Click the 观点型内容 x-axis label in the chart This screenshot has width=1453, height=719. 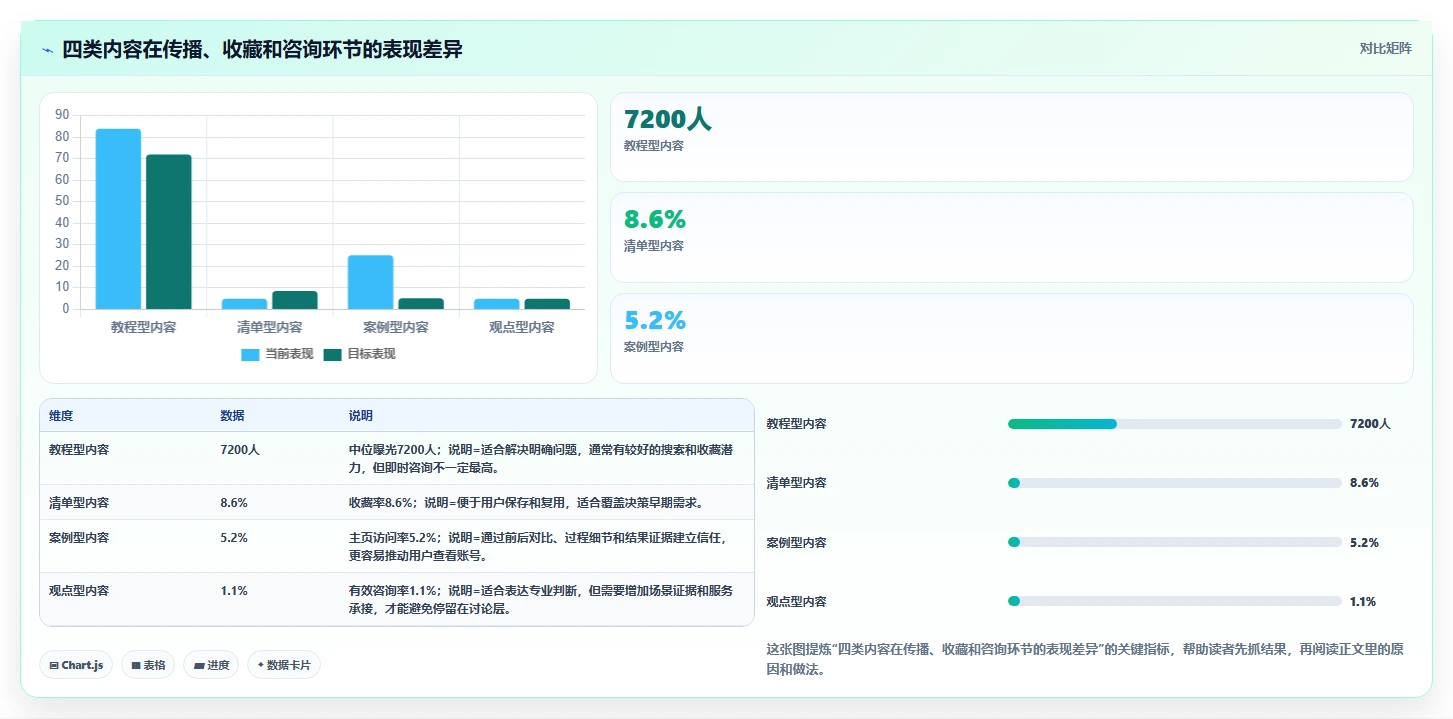(x=522, y=327)
